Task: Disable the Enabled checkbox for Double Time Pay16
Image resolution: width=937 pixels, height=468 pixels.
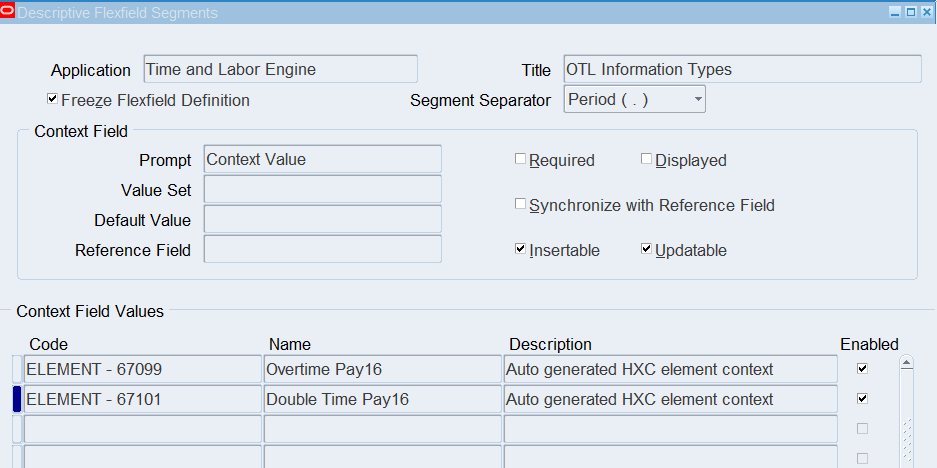Action: coord(862,399)
